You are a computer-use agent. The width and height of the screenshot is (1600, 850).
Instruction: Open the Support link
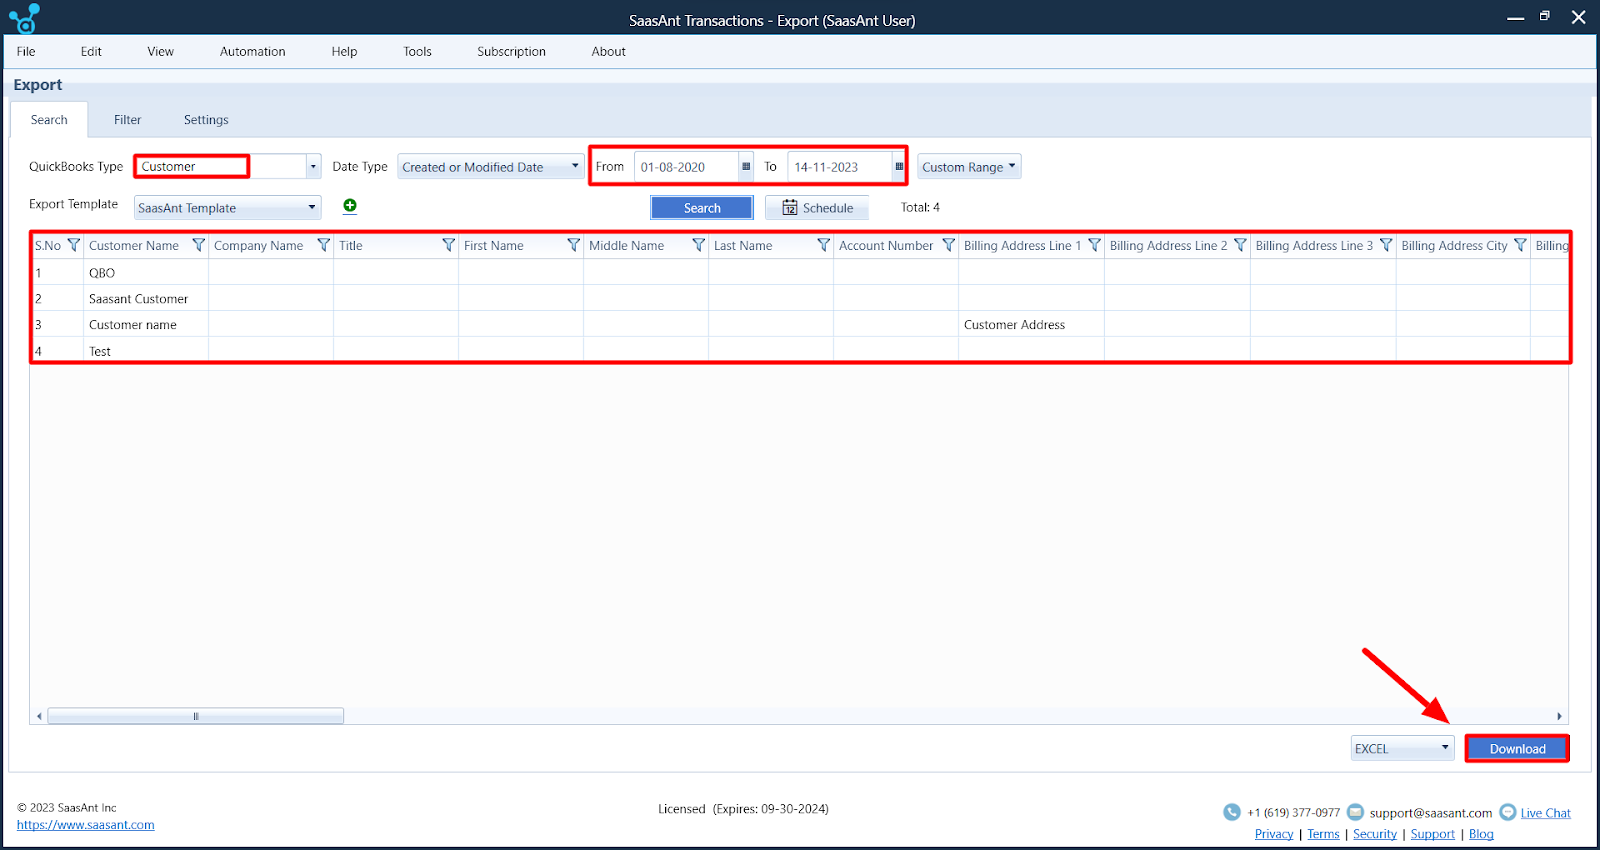pyautogui.click(x=1433, y=834)
